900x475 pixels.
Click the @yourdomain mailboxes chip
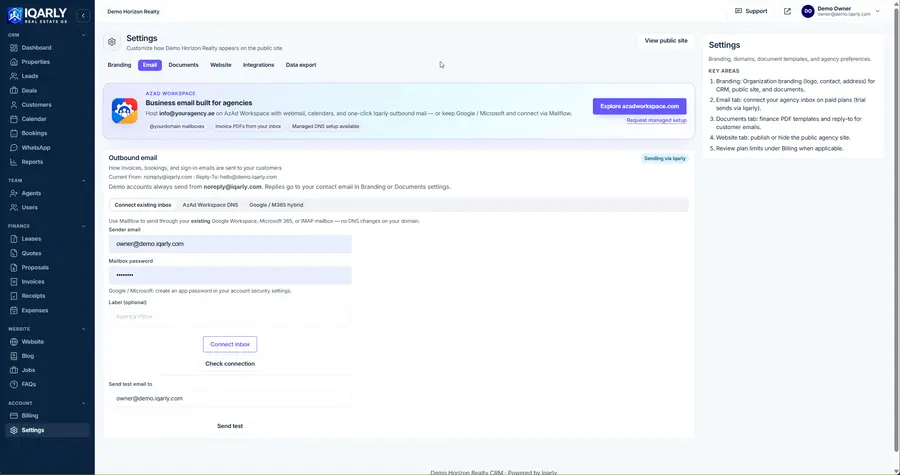(177, 126)
